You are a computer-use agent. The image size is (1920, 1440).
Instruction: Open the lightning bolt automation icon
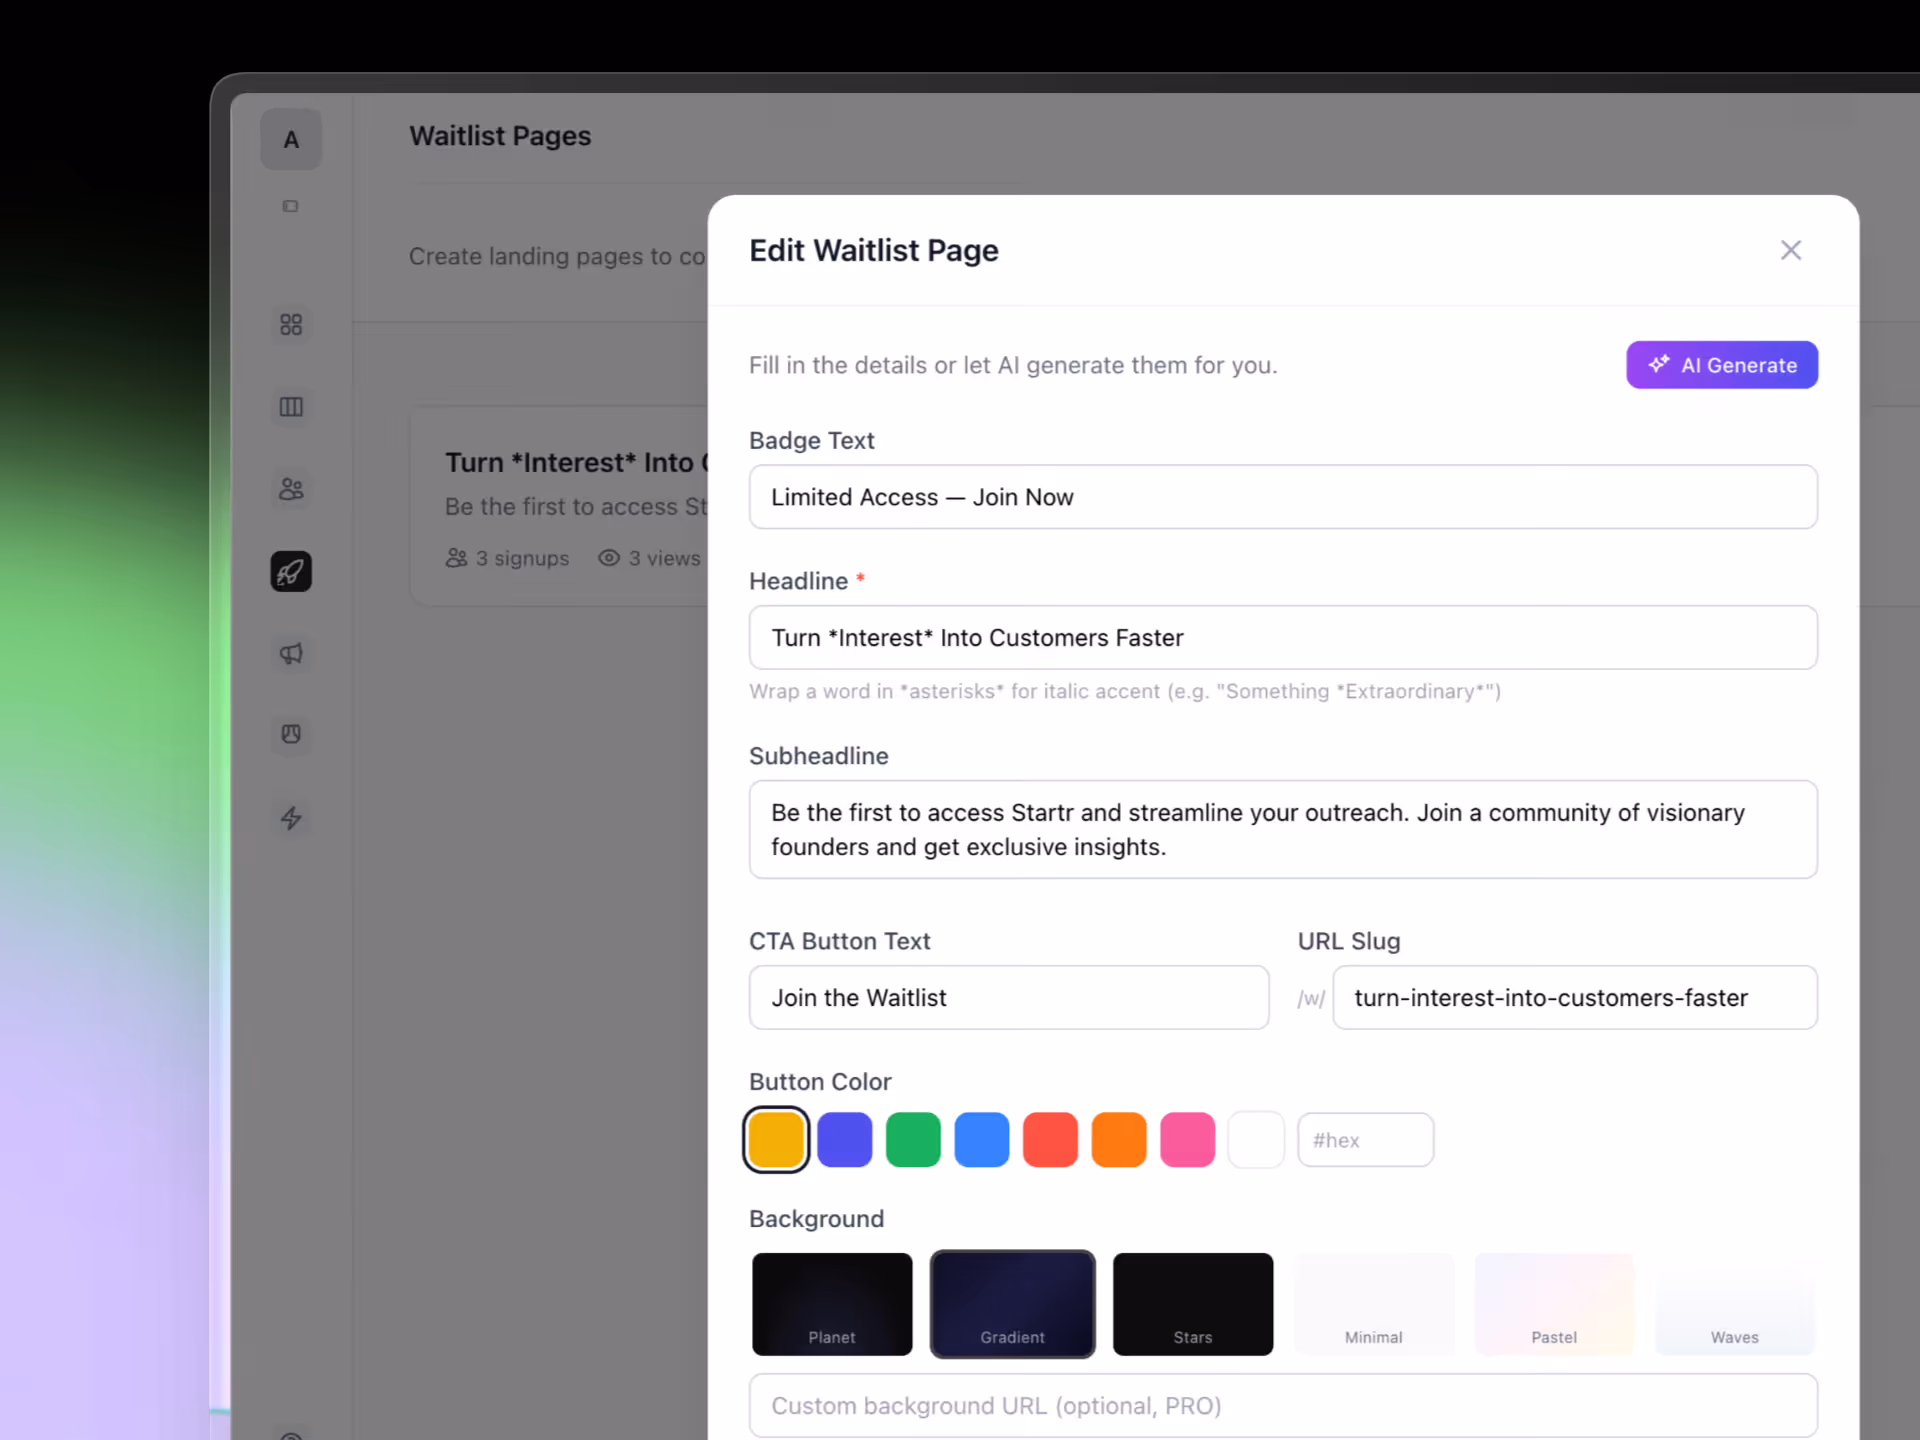(x=291, y=818)
